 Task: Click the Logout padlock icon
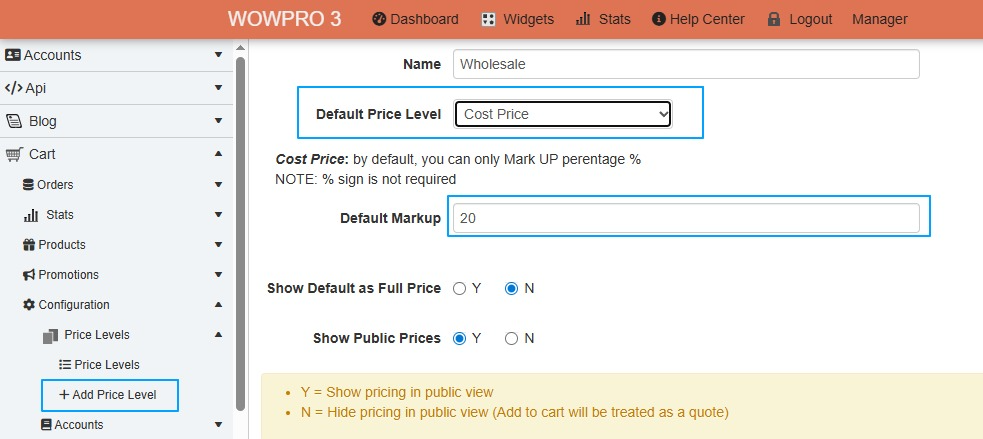[x=774, y=19]
